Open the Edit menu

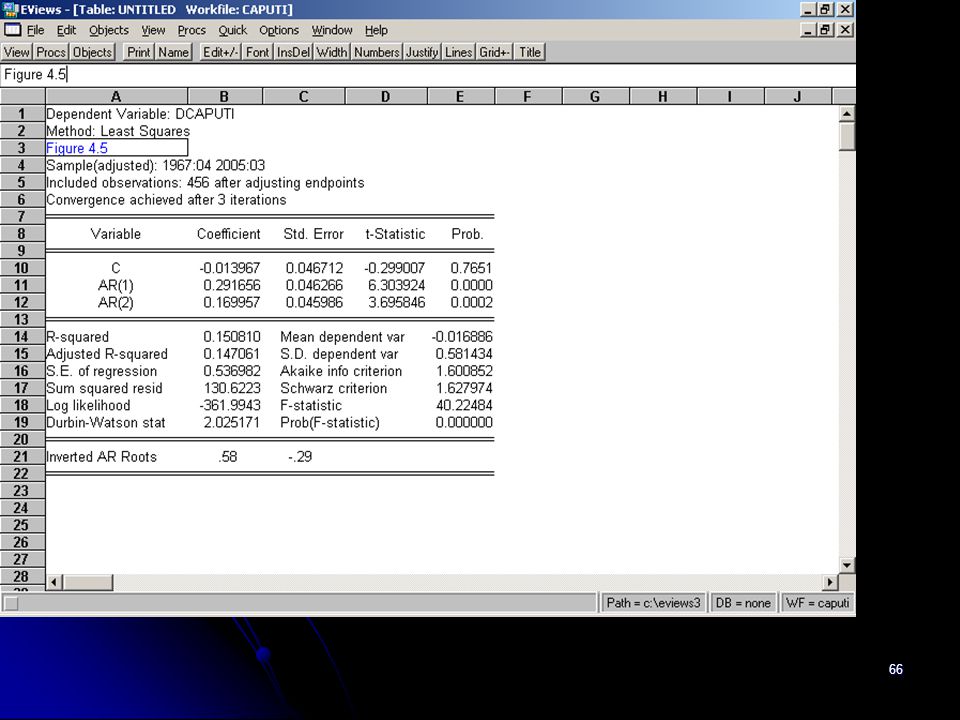66,30
